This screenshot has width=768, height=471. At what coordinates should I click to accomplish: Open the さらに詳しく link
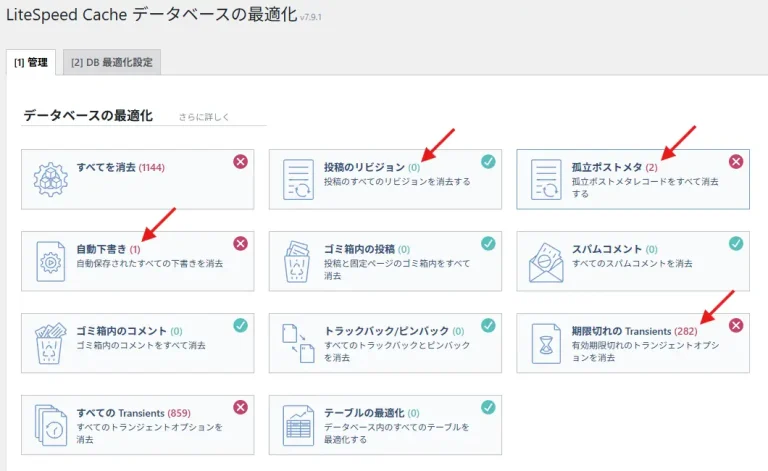pos(204,117)
